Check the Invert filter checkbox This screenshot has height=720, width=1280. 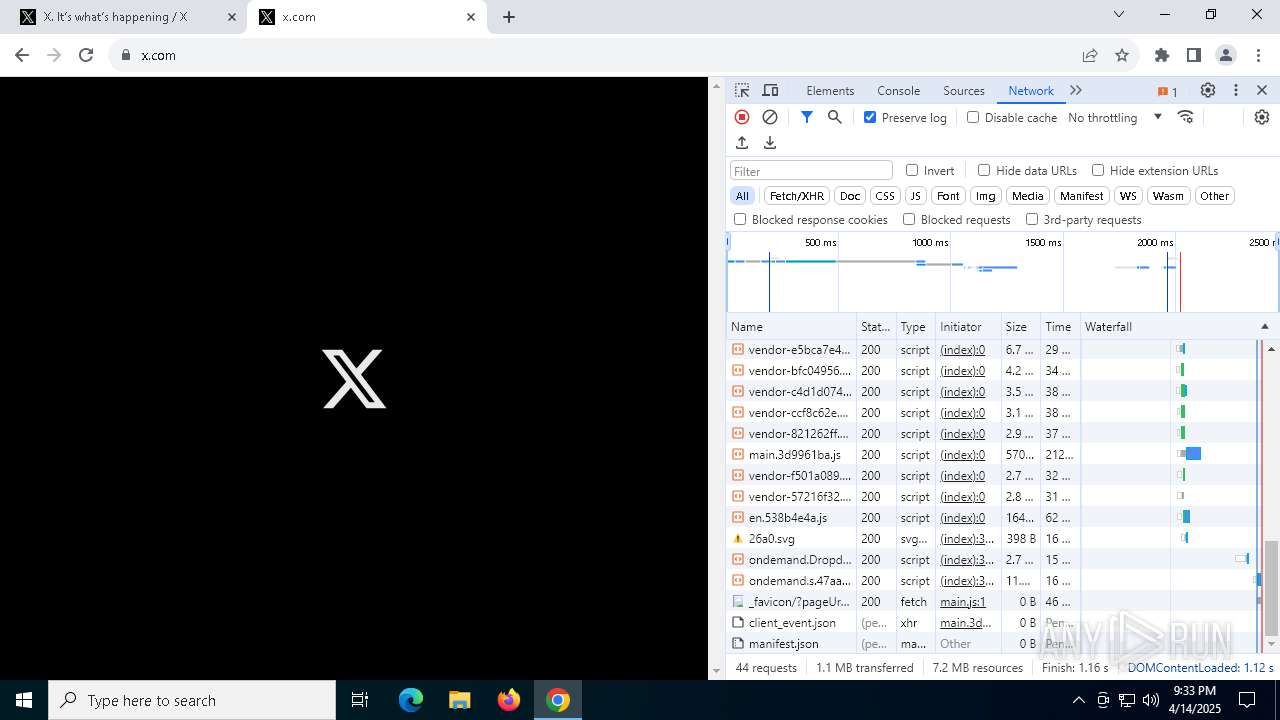912,170
